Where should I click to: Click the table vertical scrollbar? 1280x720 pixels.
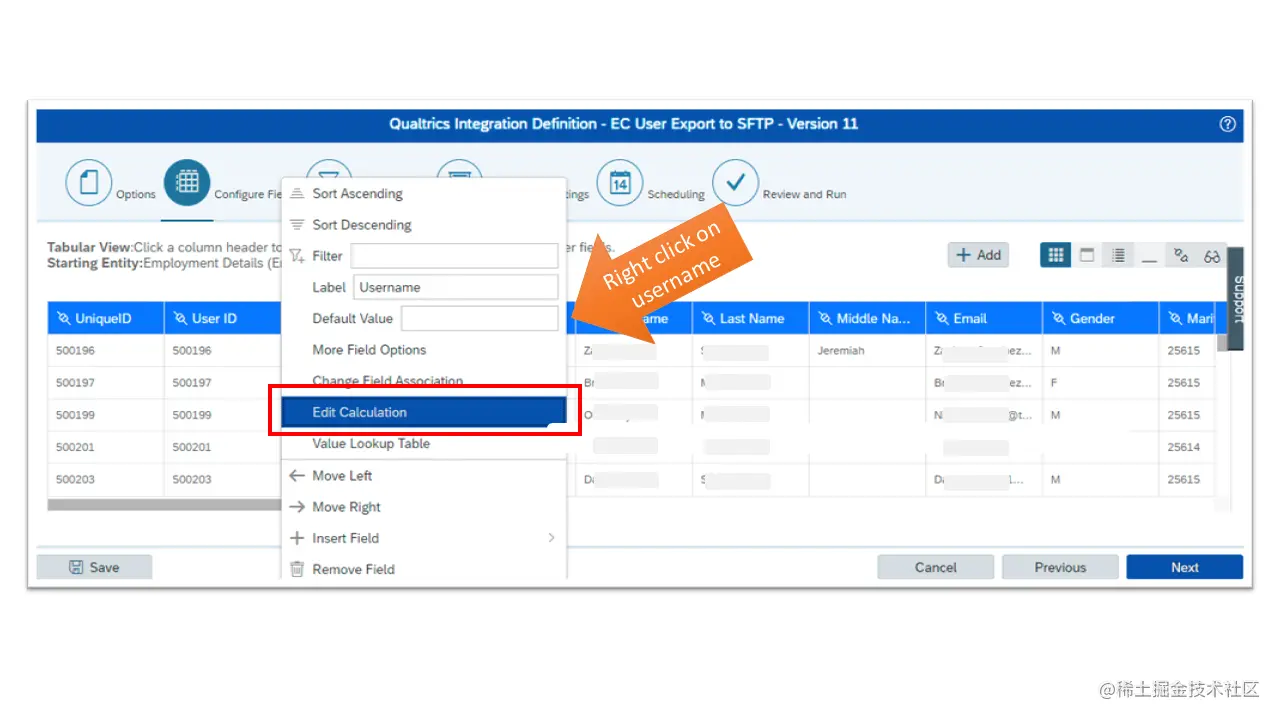pos(1222,342)
